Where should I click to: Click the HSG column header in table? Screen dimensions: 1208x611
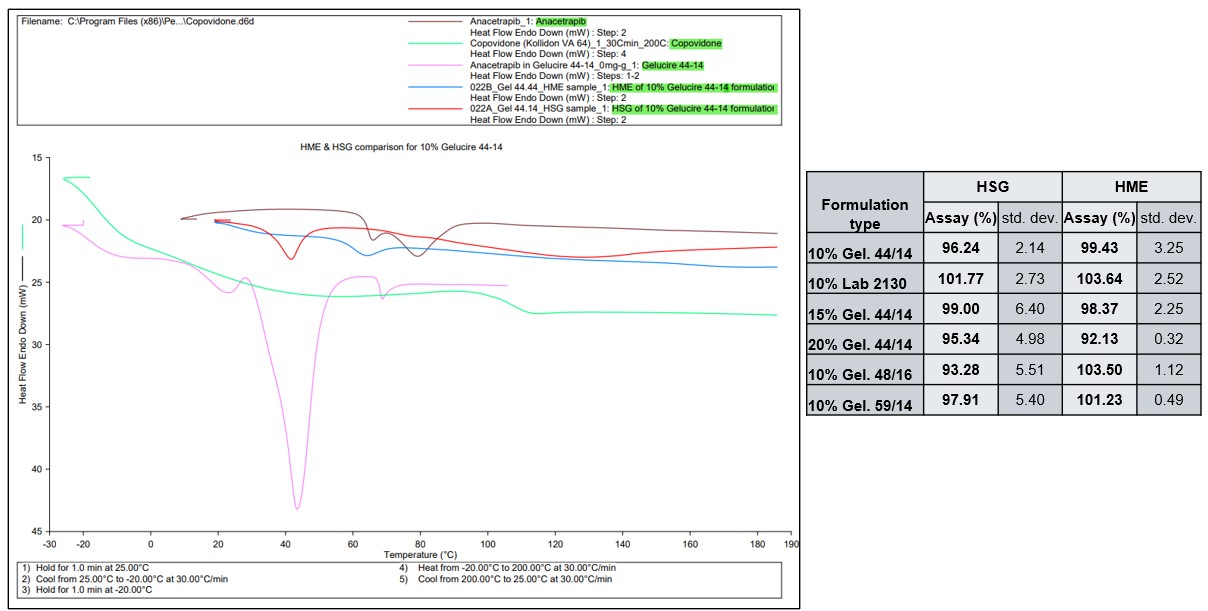click(x=992, y=186)
